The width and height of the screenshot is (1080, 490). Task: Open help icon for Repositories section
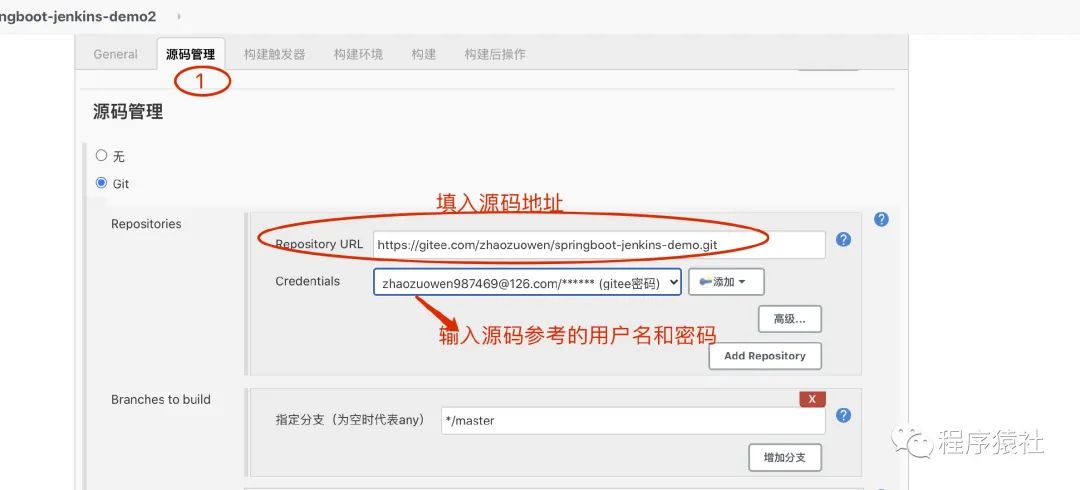pos(881,219)
